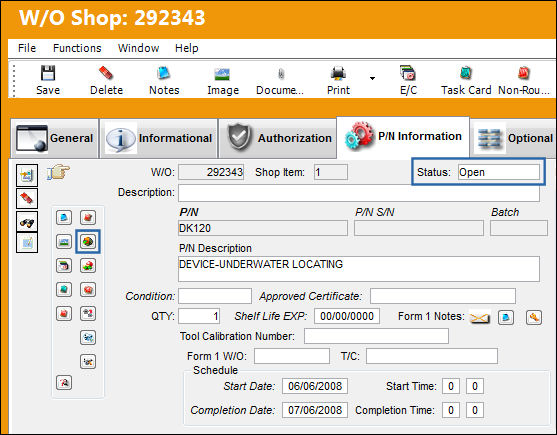Click the red eraser icon above the binoculars
Image resolution: width=557 pixels, height=435 pixels.
click(27, 198)
